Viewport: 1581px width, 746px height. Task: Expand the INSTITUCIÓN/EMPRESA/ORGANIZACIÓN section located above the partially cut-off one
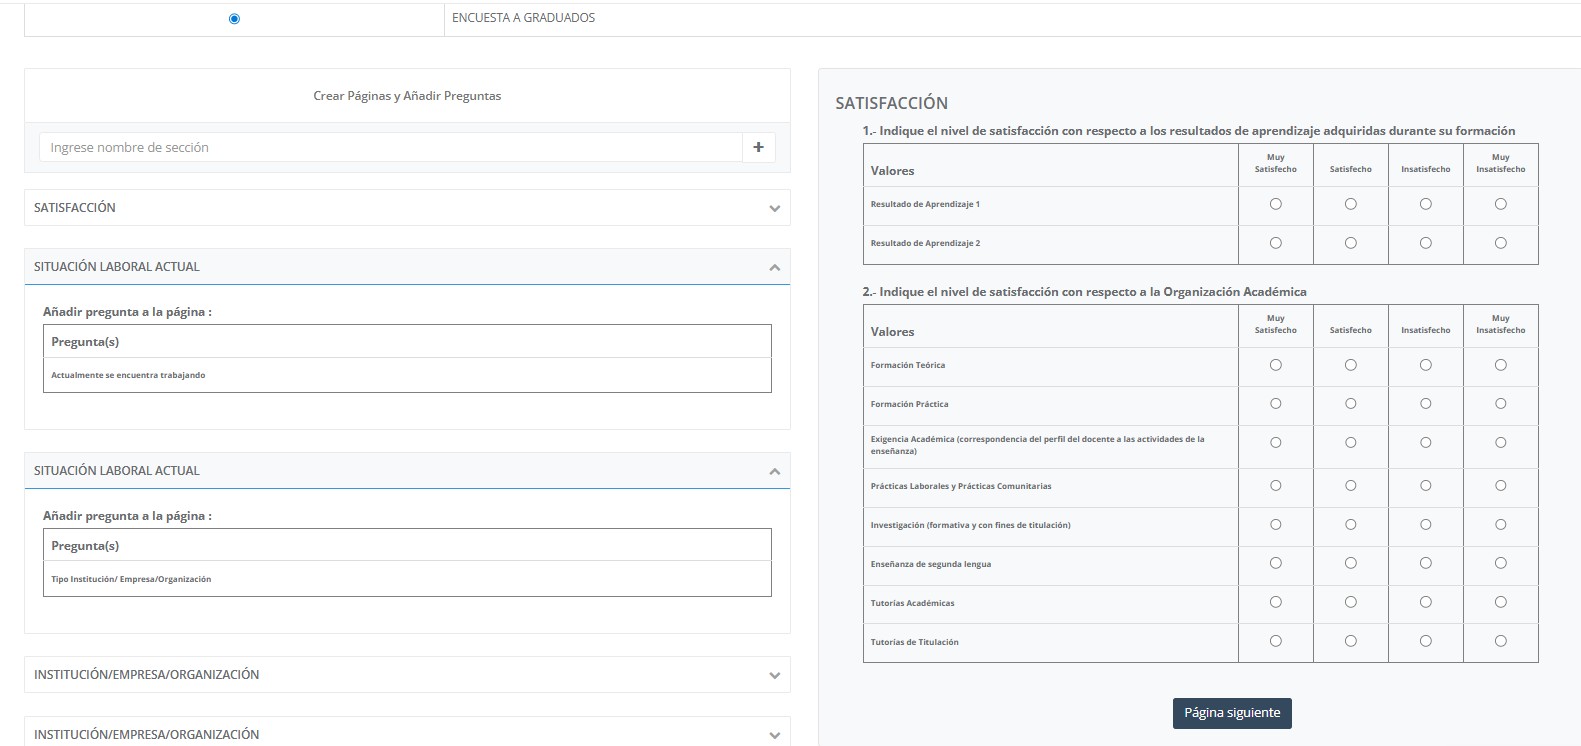coord(774,675)
